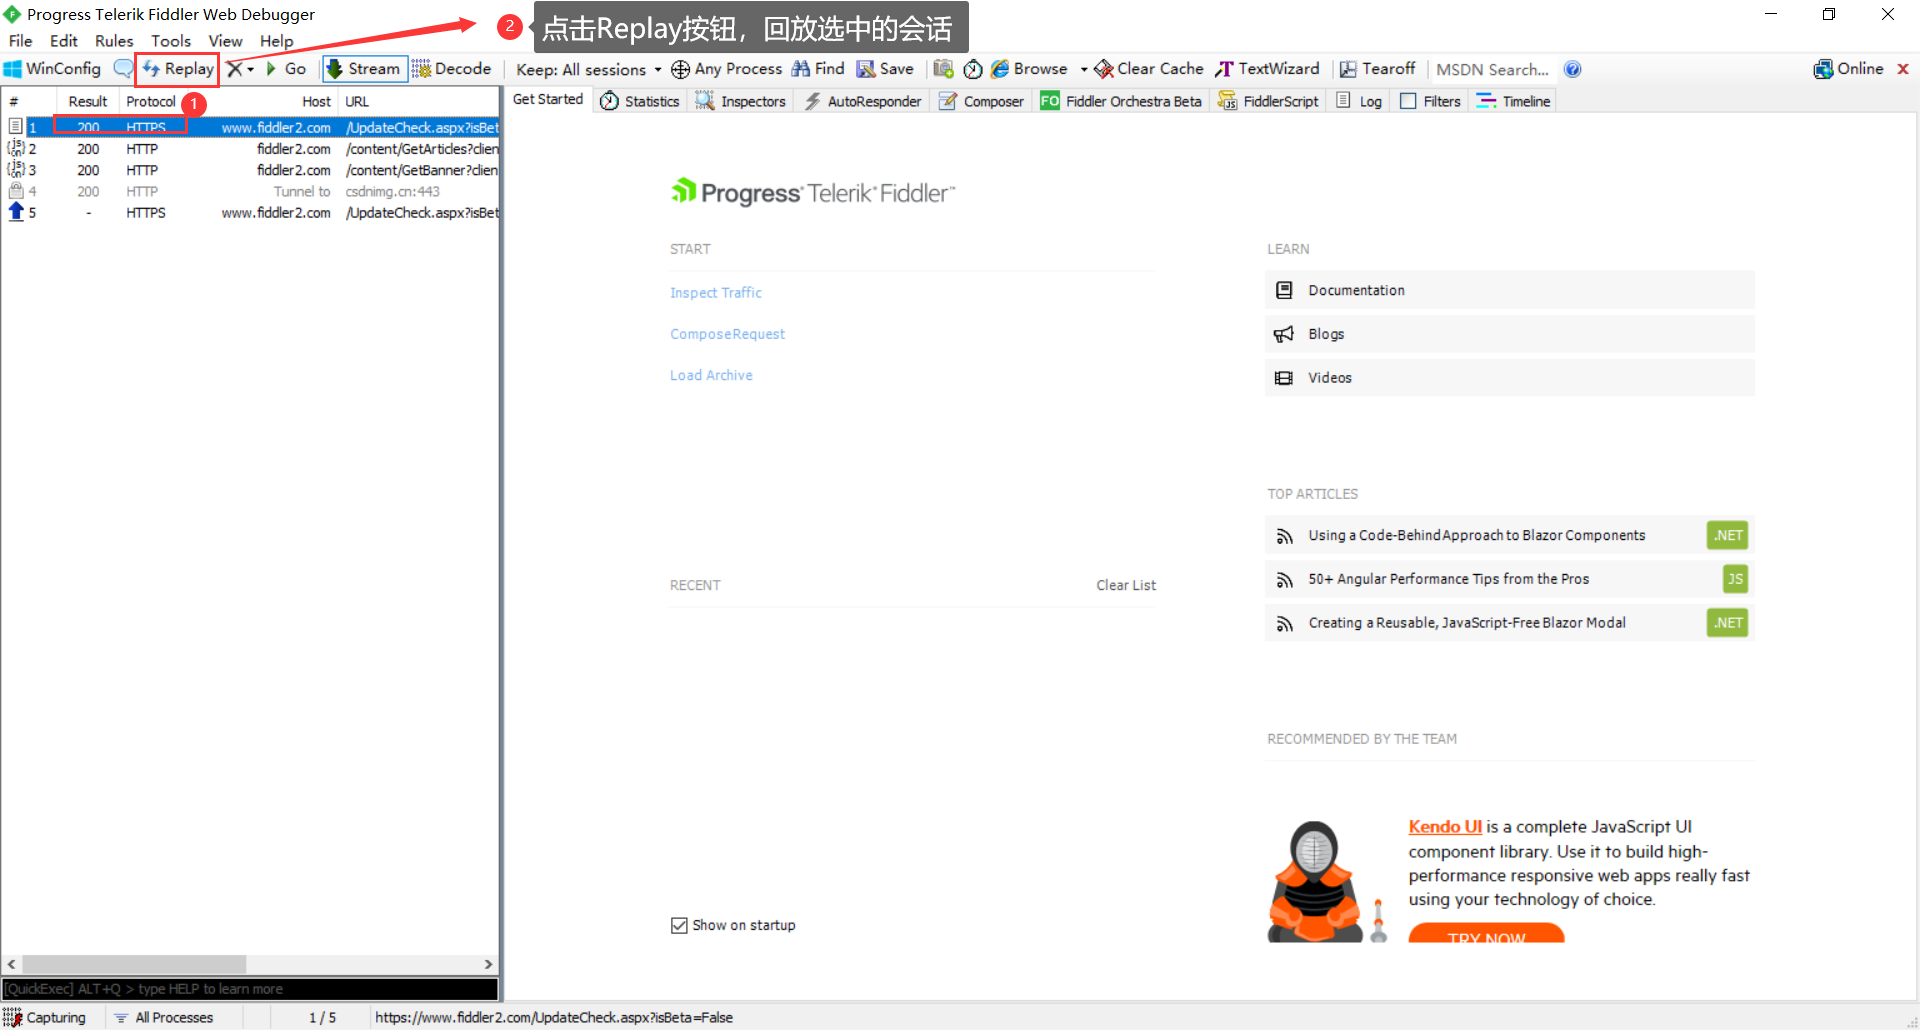Switch to the AutoResponder tab

click(863, 101)
